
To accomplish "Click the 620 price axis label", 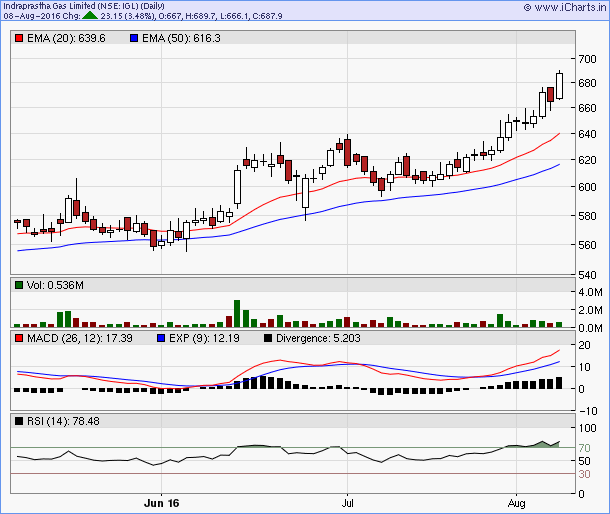I will click(x=587, y=160).
